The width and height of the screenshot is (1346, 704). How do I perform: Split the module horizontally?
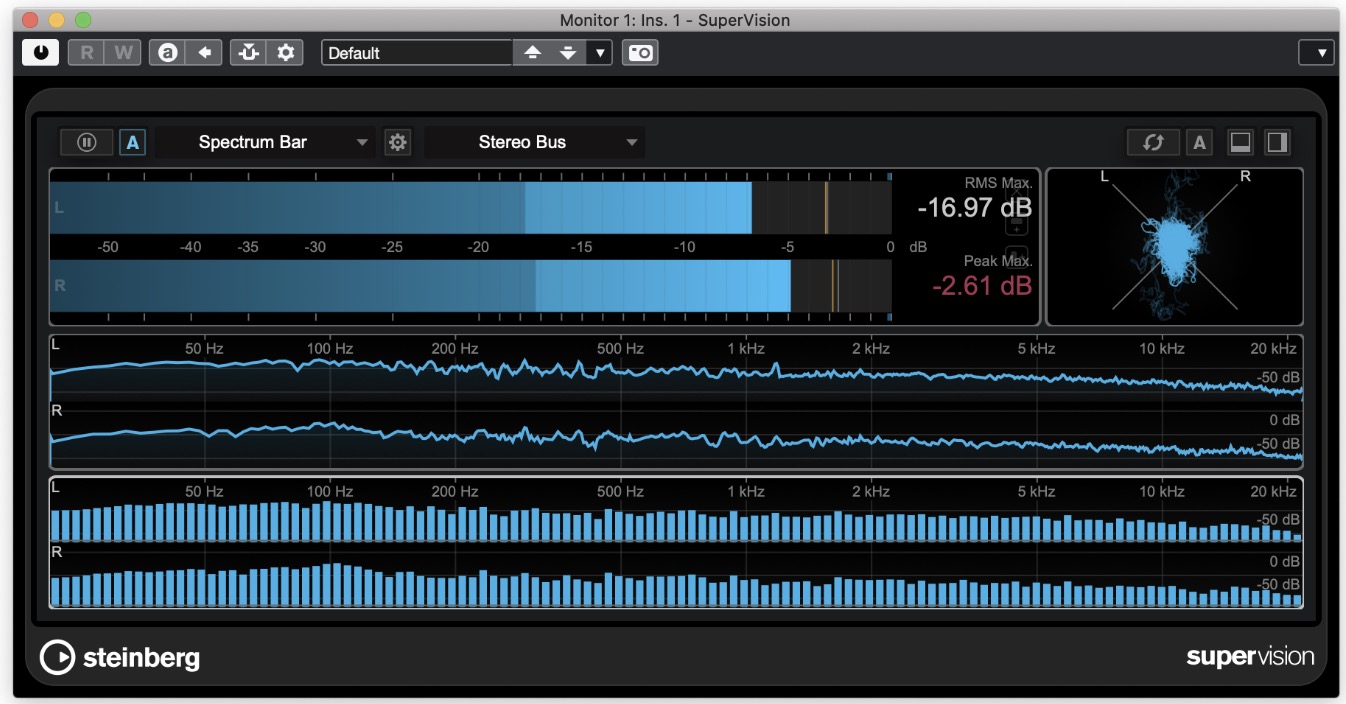click(x=1241, y=143)
